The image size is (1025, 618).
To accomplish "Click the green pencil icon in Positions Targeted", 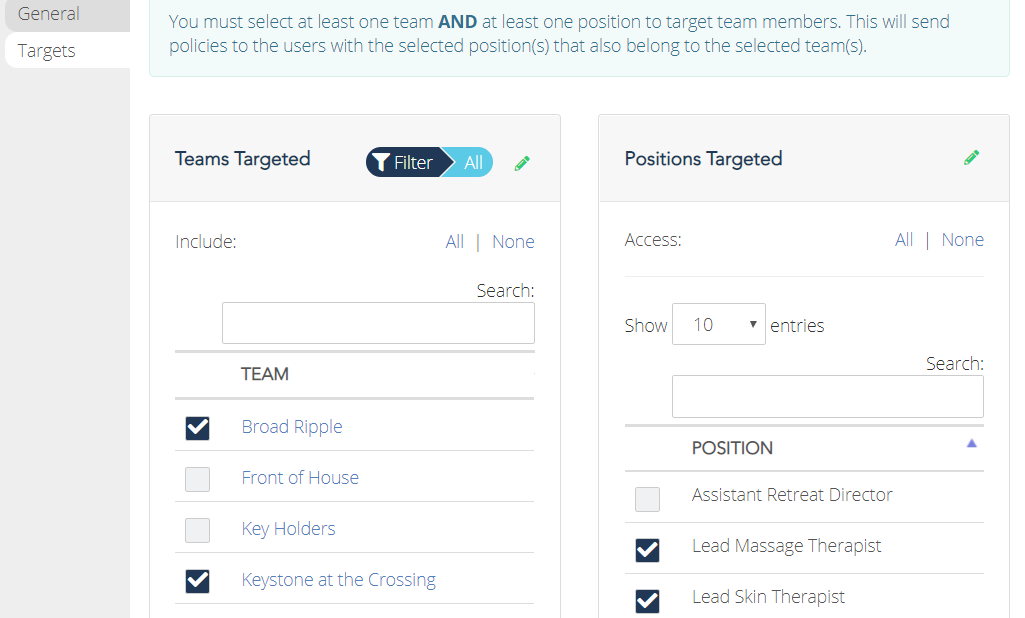I will click(x=971, y=158).
